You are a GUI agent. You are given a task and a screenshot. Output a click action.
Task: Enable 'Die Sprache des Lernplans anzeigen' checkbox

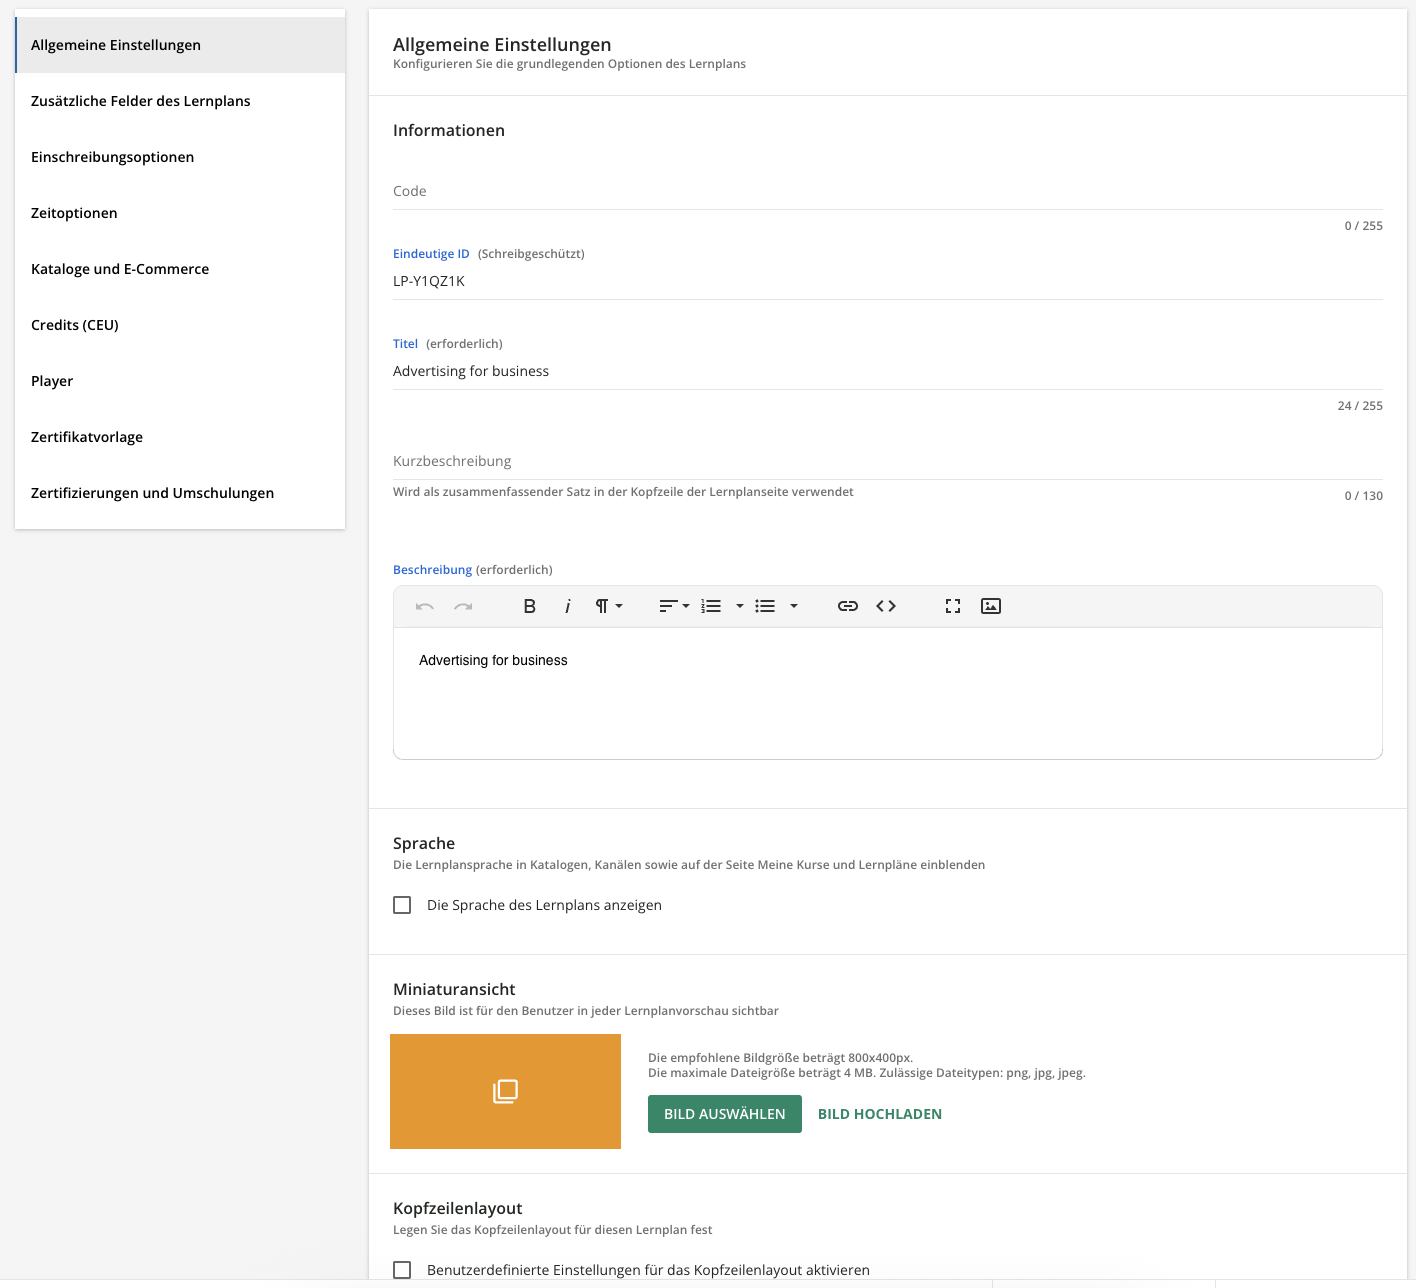point(402,905)
